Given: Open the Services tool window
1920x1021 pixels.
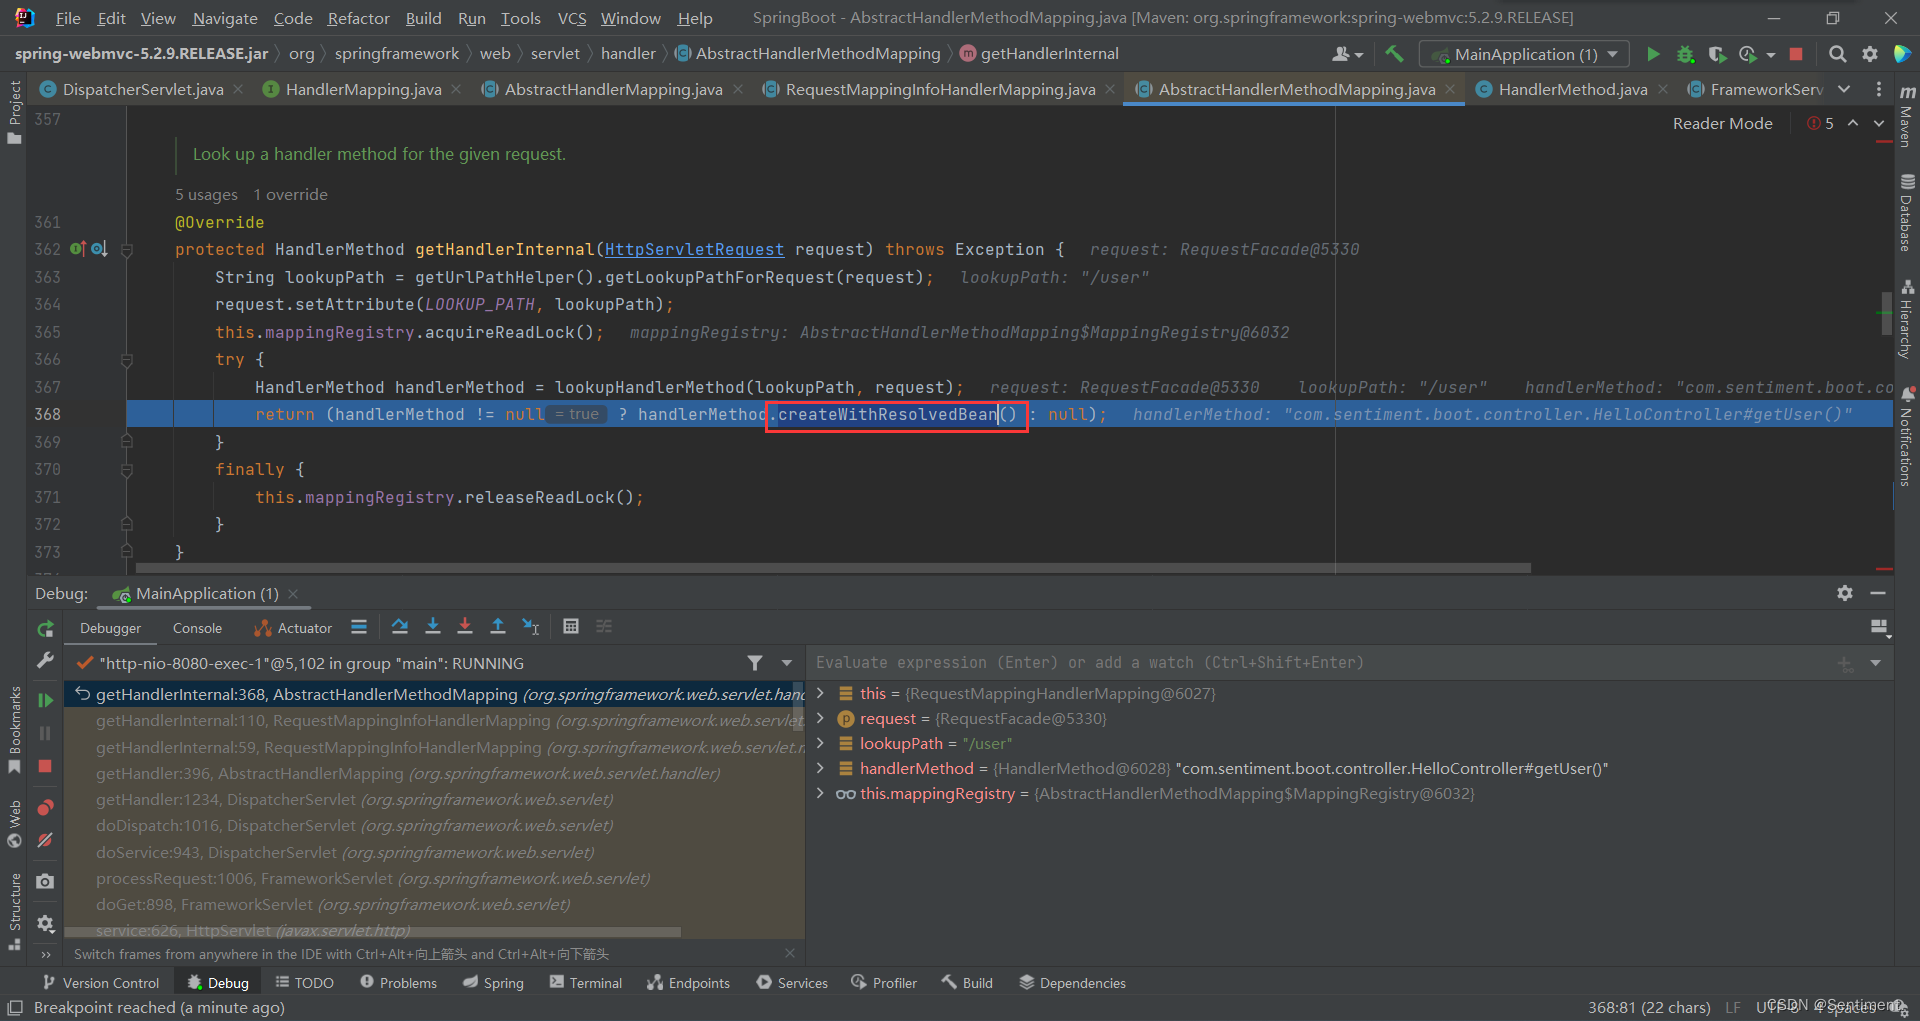Looking at the screenshot, I should click(x=792, y=983).
